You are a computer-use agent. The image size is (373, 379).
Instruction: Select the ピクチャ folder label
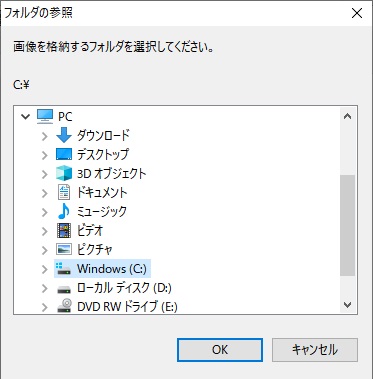point(95,249)
